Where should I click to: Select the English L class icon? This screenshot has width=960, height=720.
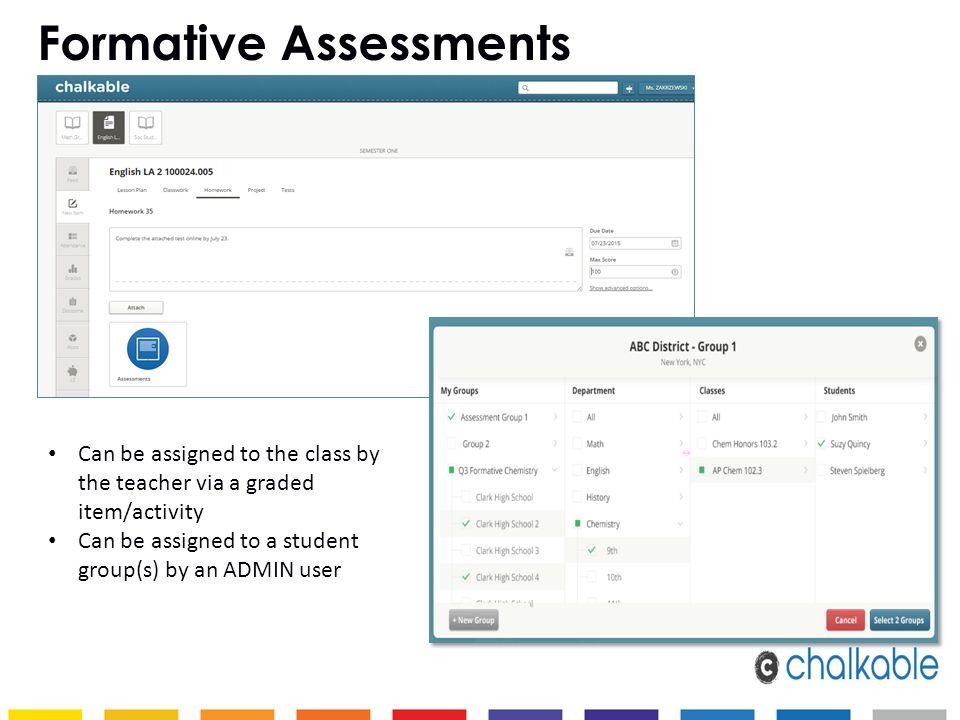(108, 127)
